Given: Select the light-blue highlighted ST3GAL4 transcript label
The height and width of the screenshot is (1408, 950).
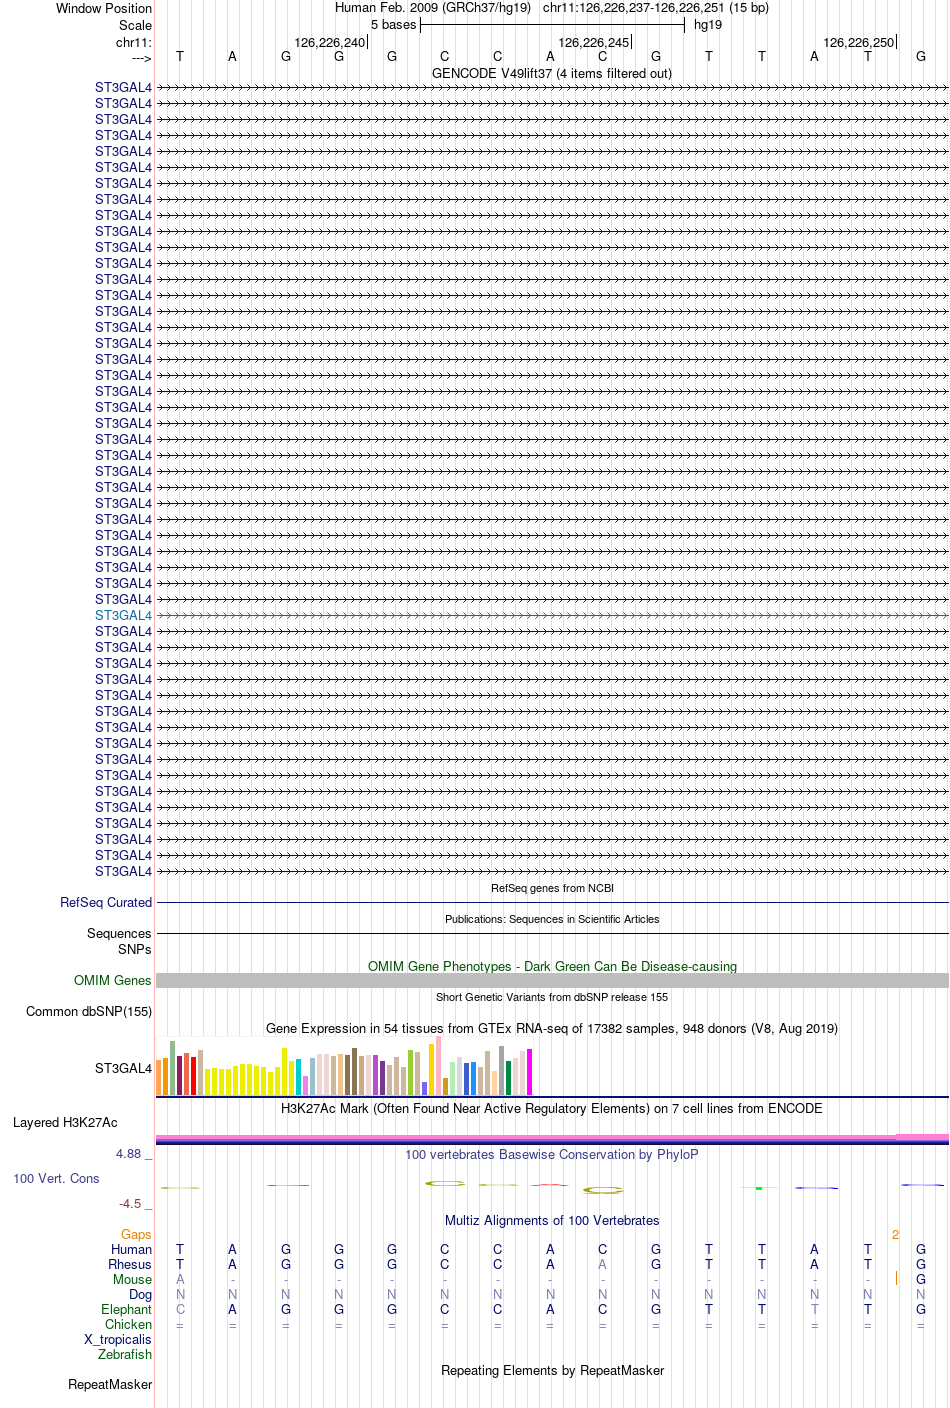Looking at the screenshot, I should coord(124,615).
